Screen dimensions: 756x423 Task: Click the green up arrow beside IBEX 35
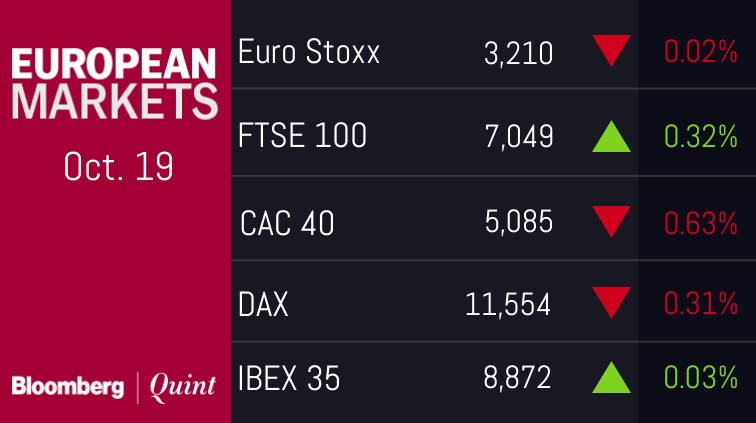611,378
